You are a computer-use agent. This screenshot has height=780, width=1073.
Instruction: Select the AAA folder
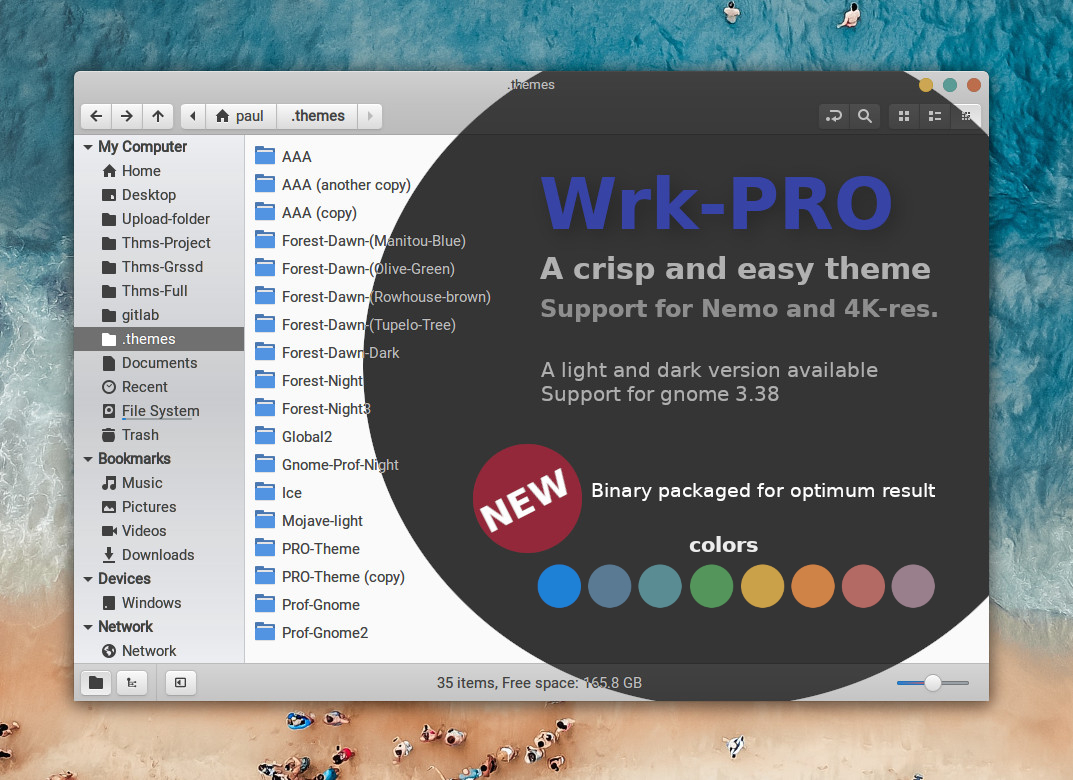(x=283, y=157)
